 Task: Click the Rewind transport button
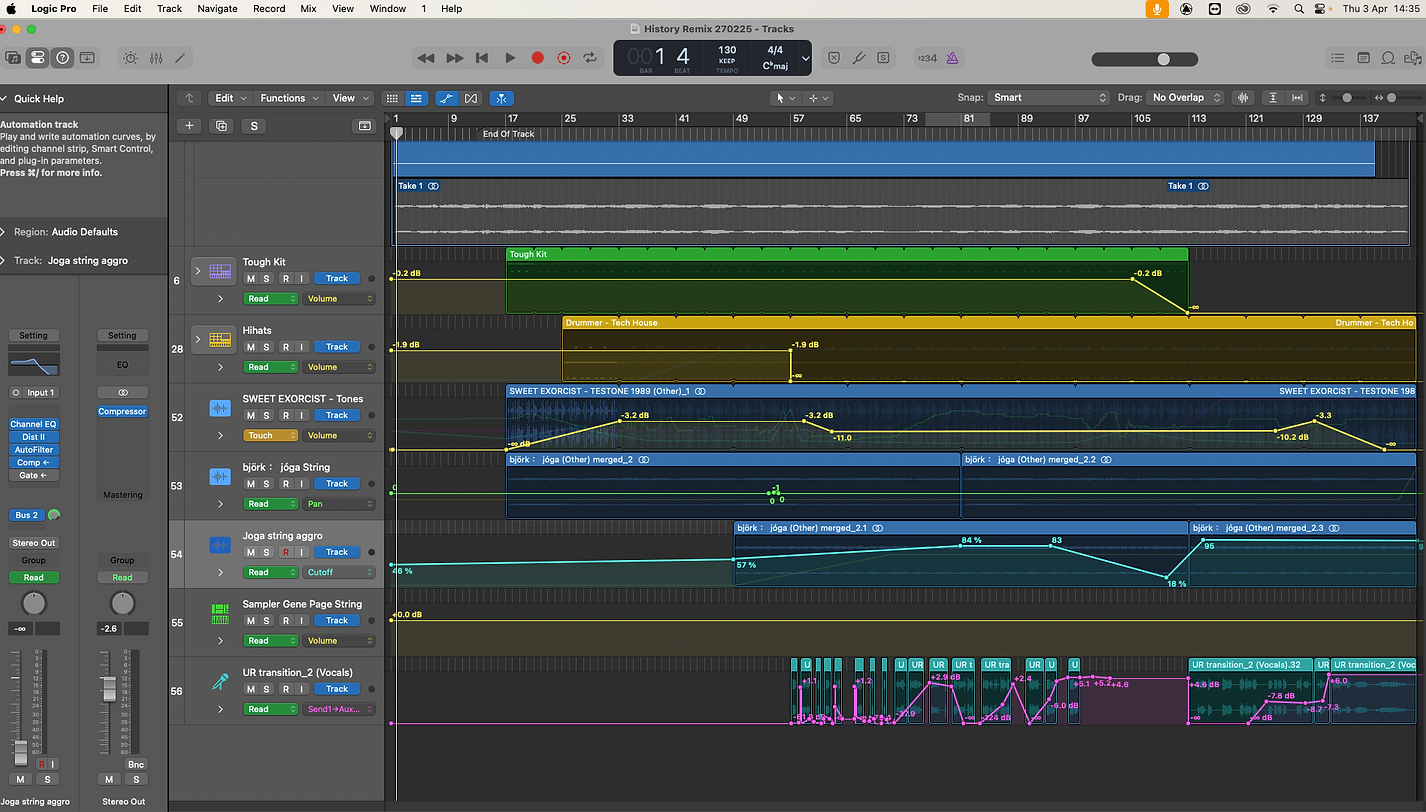tap(426, 58)
